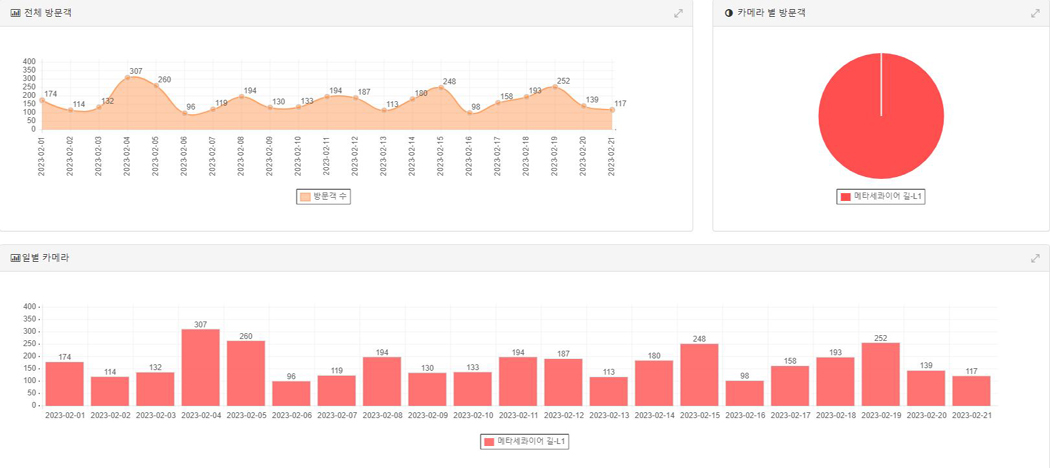Select the 2023-02-01 bar showing 174
Viewport: 1050px width, 468px height.
point(64,384)
